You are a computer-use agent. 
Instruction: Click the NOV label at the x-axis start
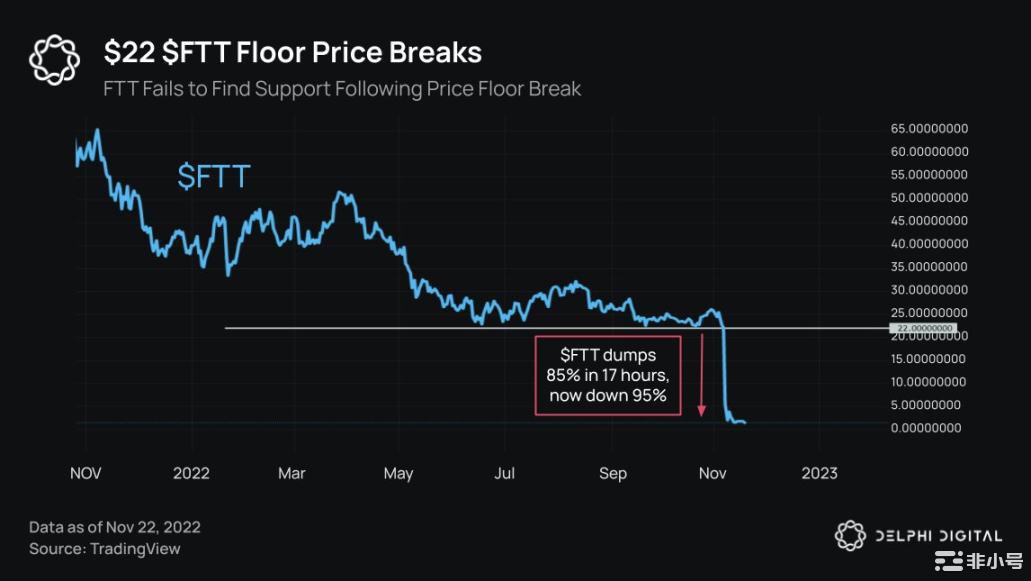pyautogui.click(x=86, y=473)
